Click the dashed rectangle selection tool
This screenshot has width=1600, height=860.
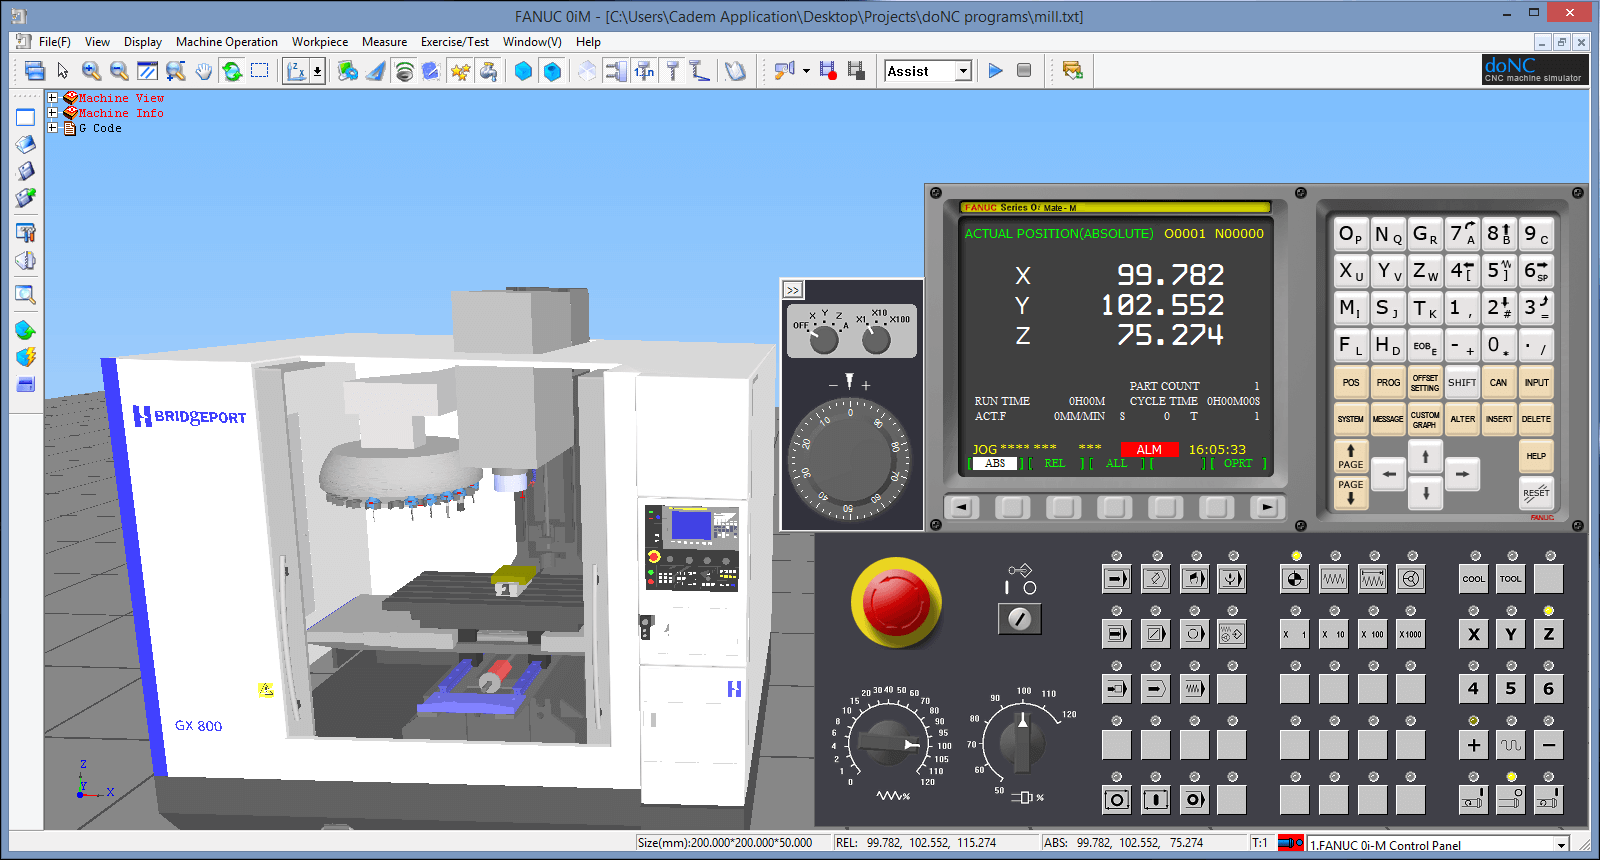[x=260, y=71]
